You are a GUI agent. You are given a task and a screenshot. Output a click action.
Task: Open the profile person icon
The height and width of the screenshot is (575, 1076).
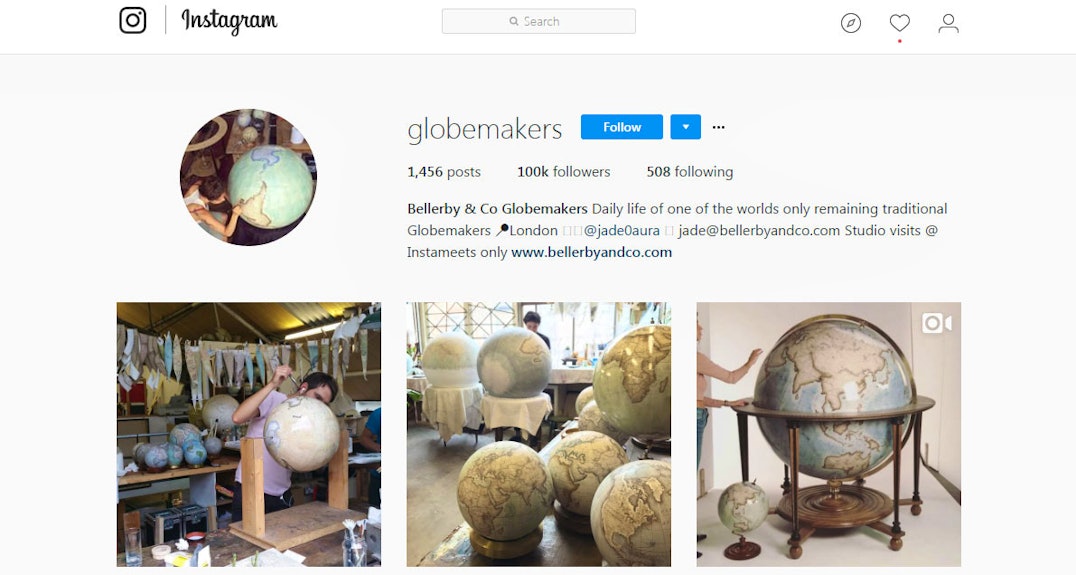(x=948, y=23)
